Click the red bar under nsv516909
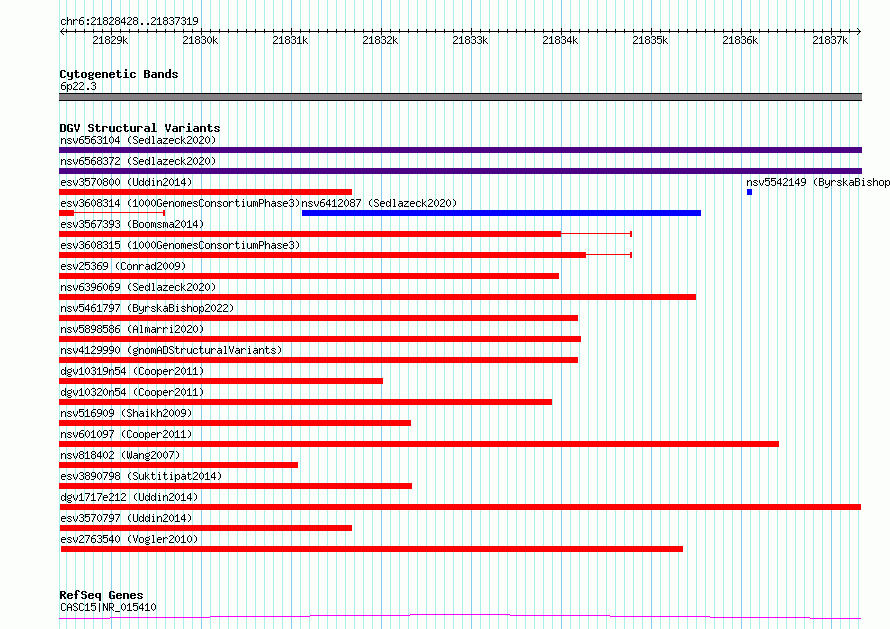The height and width of the screenshot is (629, 890). click(x=235, y=423)
